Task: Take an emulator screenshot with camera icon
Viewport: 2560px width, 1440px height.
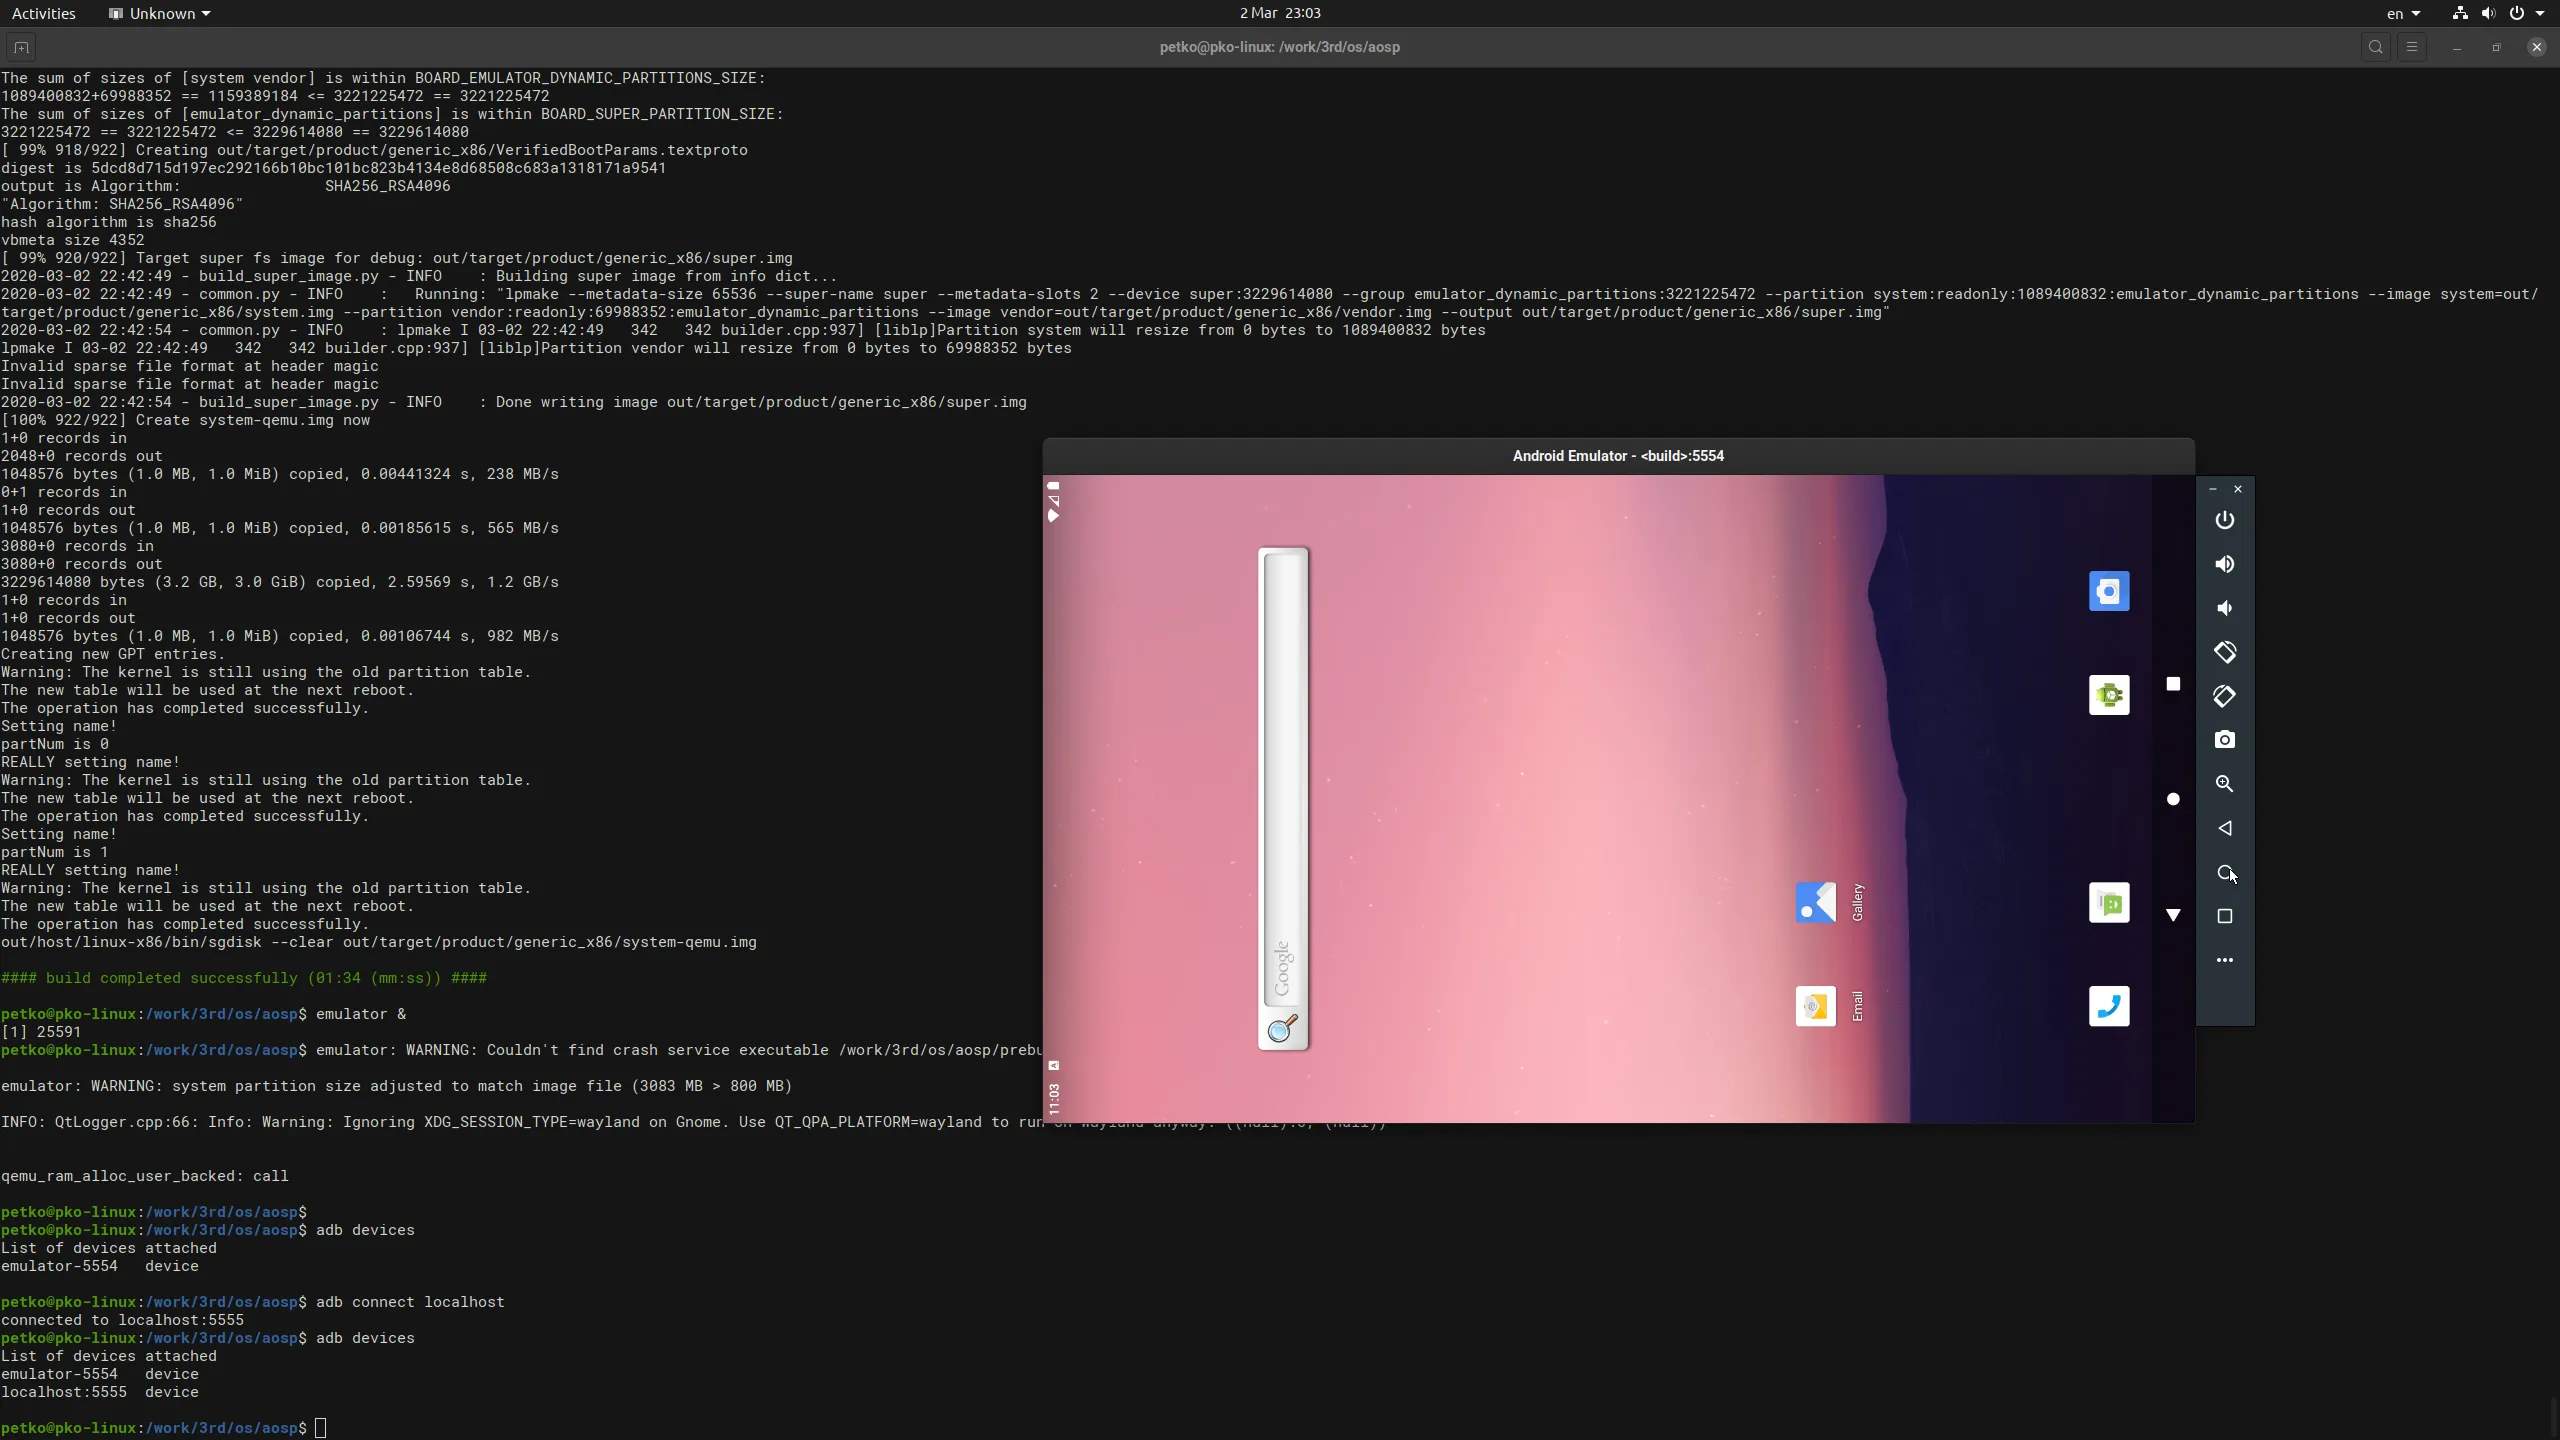Action: 2224,740
